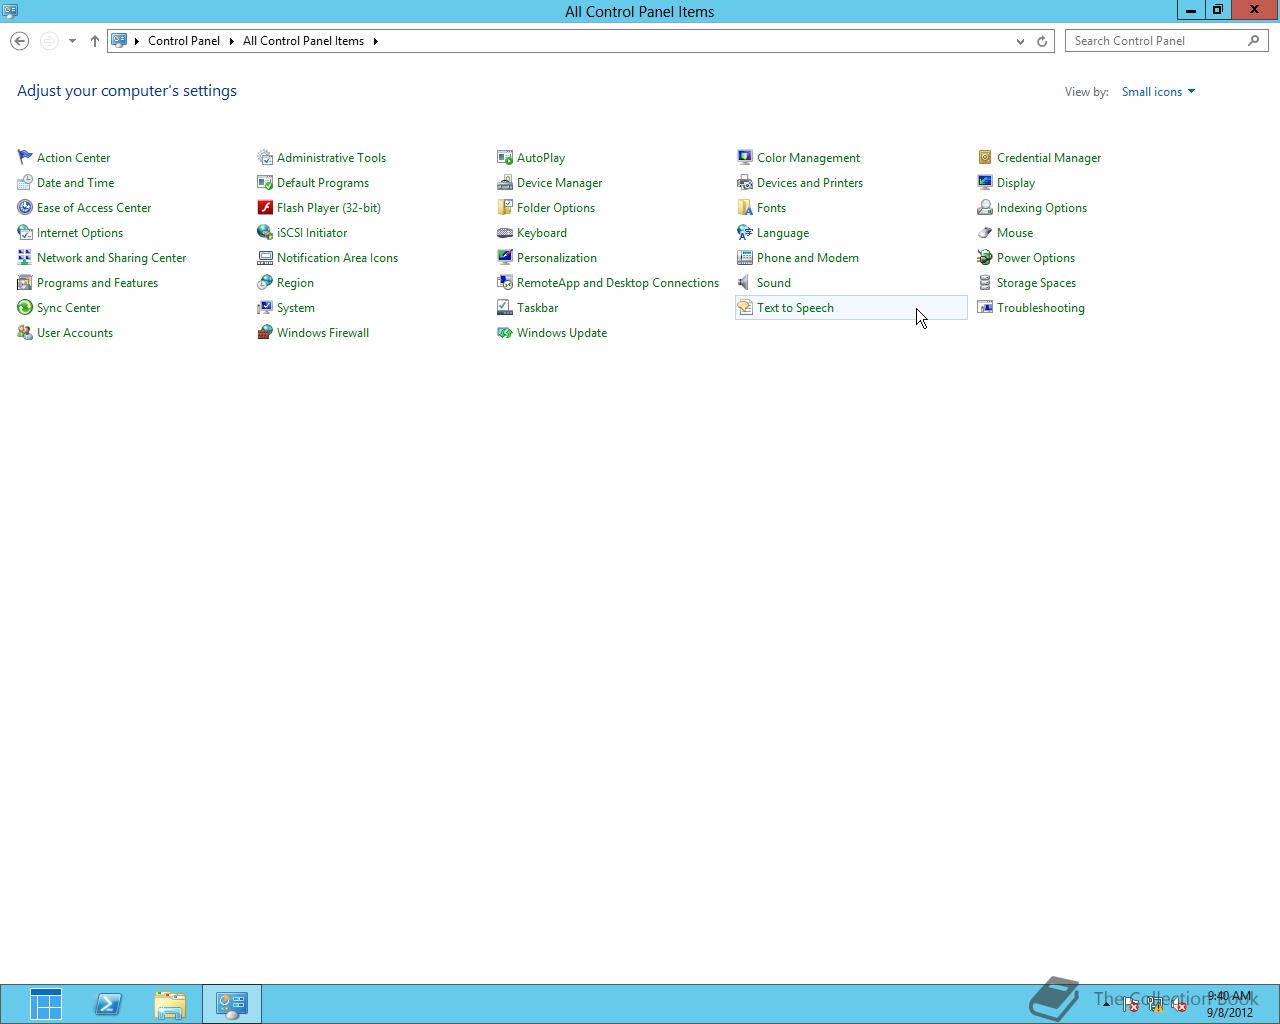Open the Fonts link

pyautogui.click(x=771, y=208)
